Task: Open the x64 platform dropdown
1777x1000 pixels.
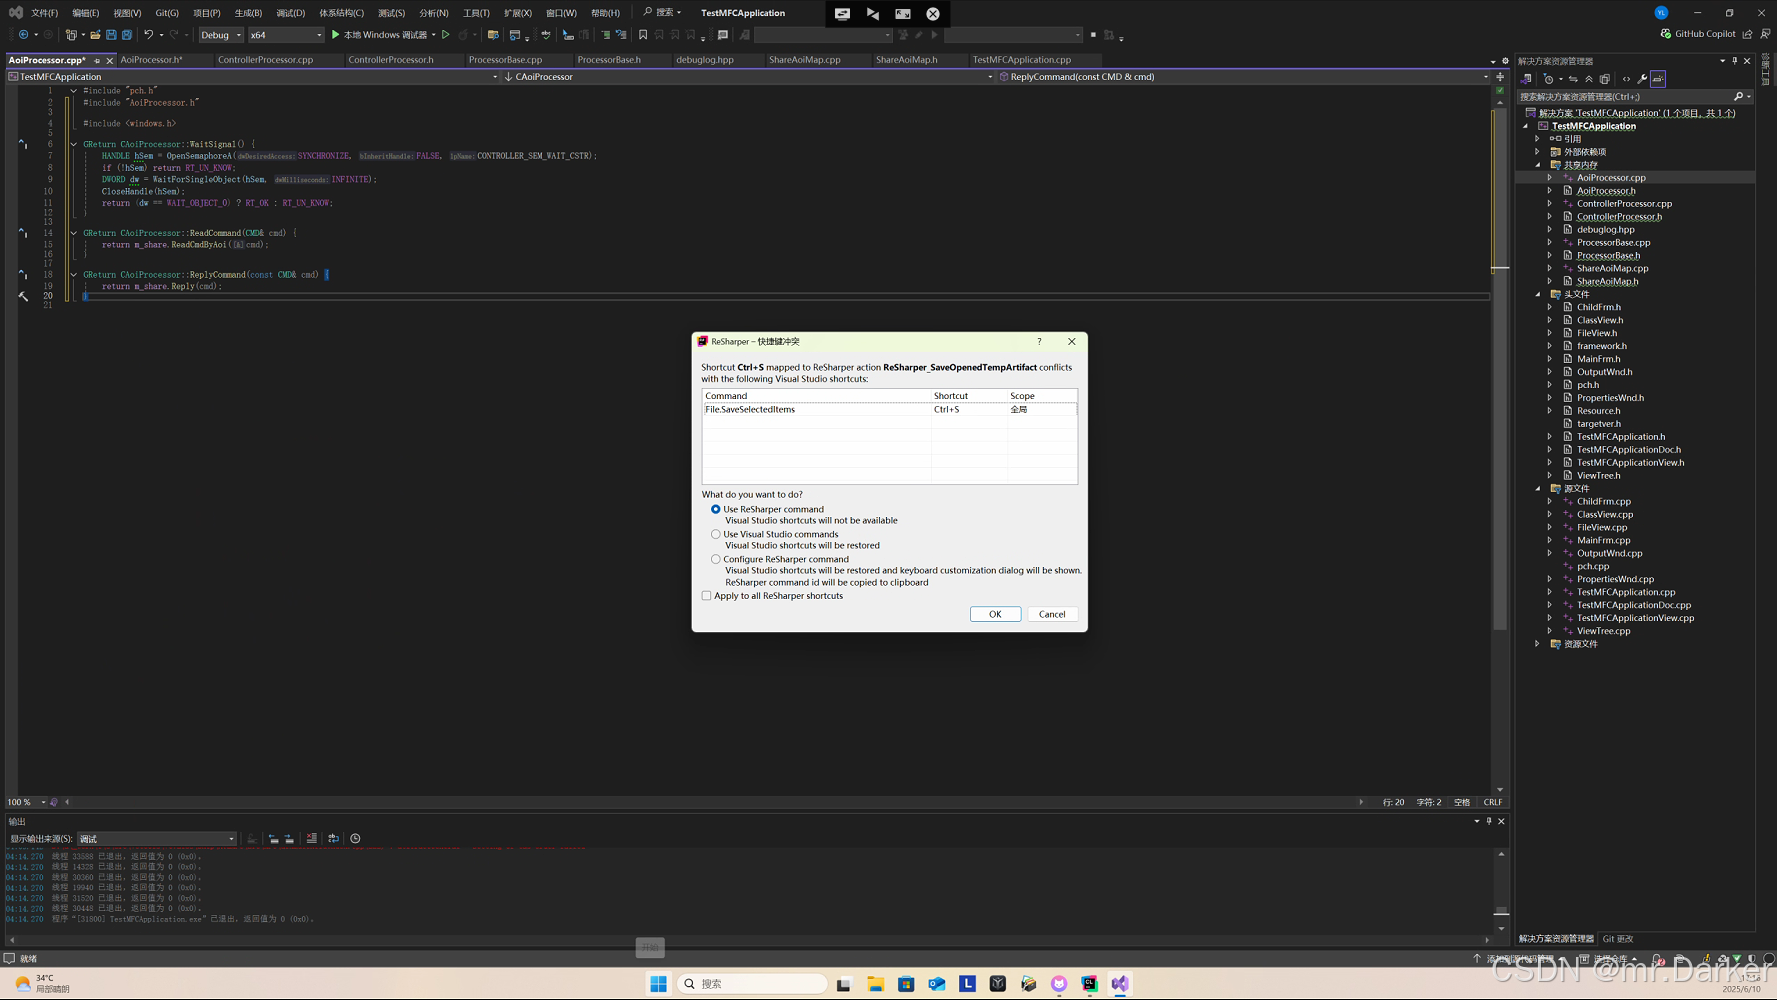Action: point(318,34)
